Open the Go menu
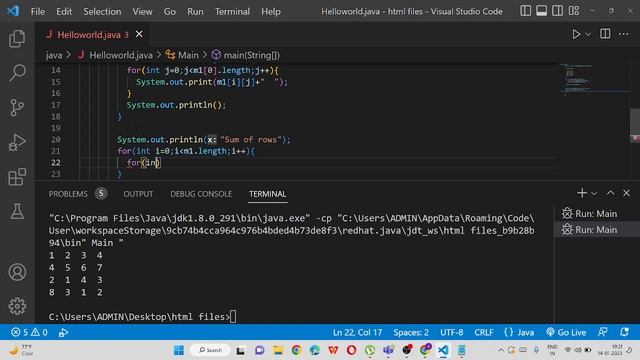 tap(170, 11)
